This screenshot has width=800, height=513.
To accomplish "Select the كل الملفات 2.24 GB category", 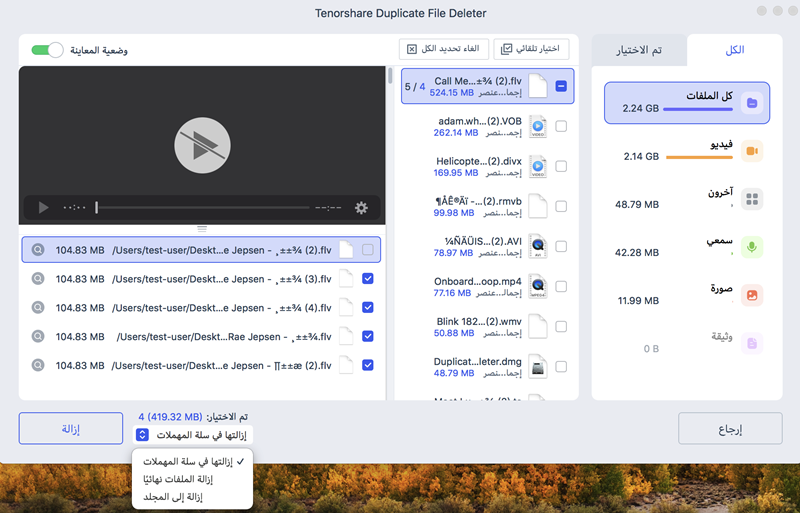I will coord(687,103).
